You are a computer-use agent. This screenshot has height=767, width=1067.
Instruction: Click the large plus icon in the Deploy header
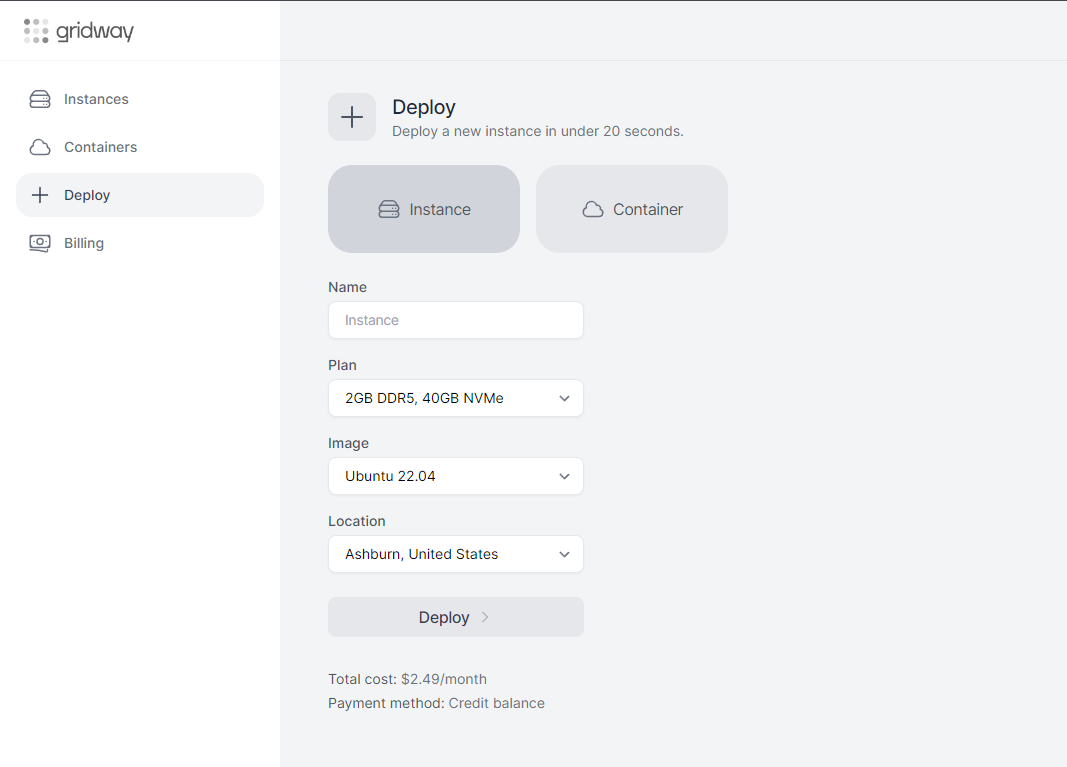pos(352,117)
